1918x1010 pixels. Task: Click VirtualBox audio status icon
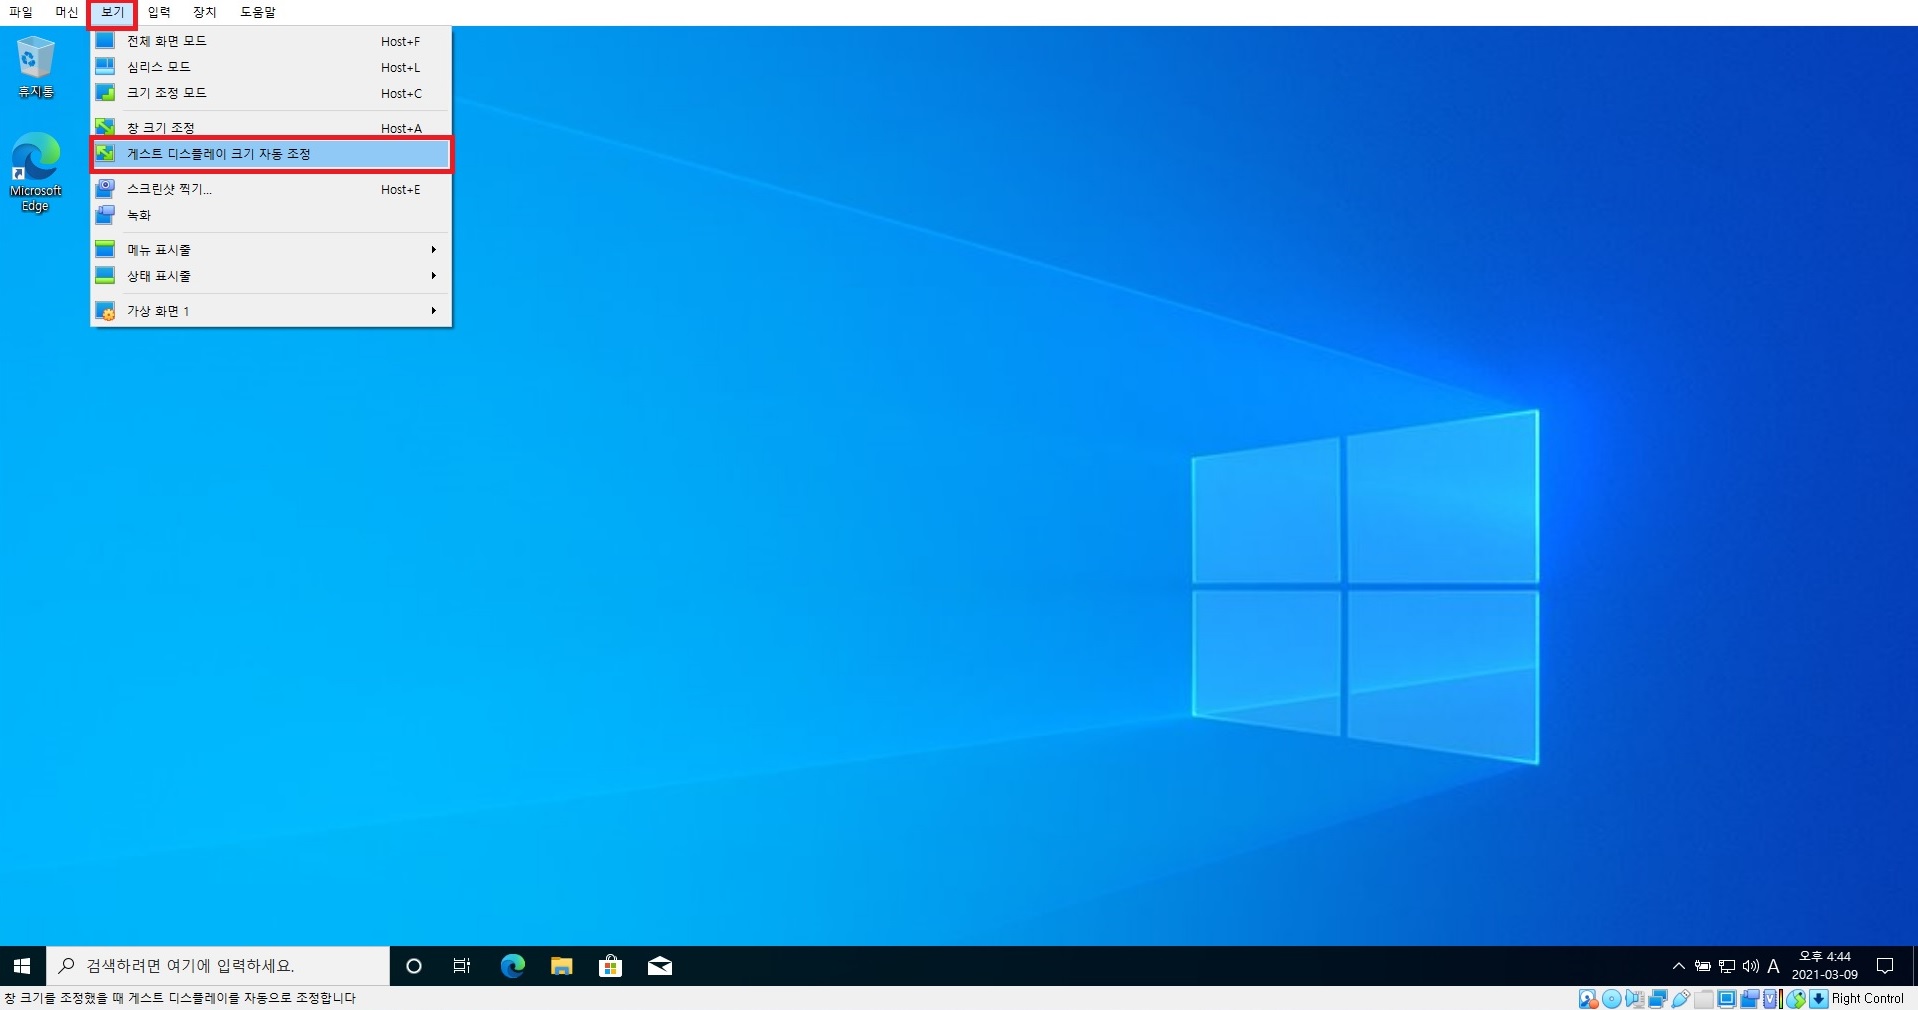1635,999
